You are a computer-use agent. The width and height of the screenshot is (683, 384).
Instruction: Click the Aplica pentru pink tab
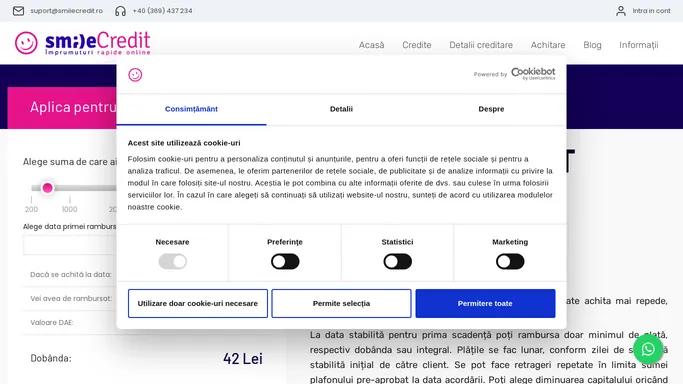coord(62,108)
